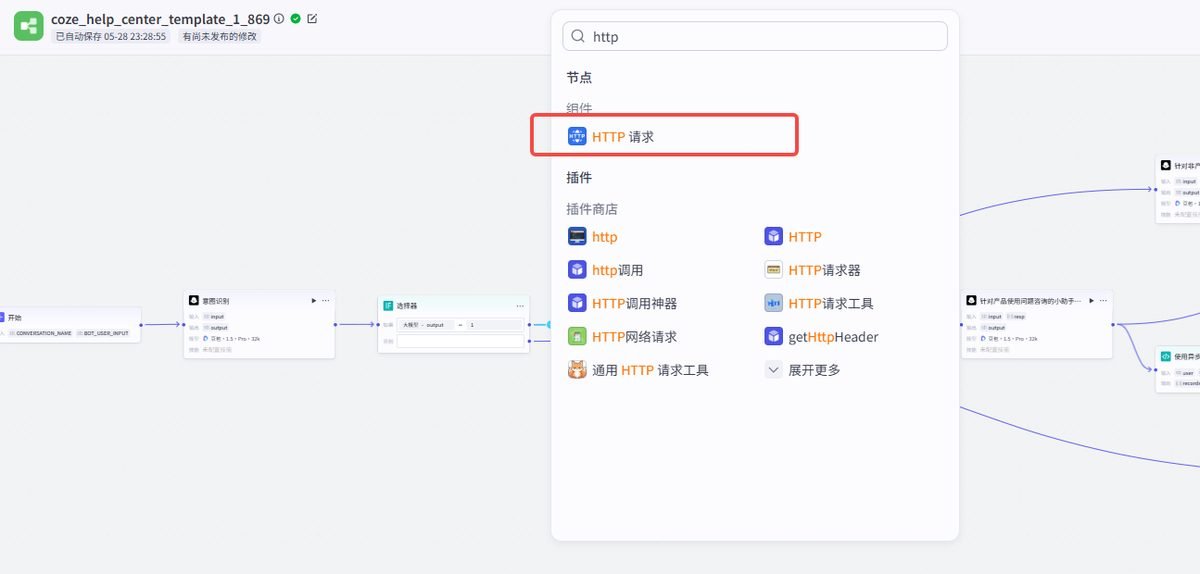The image size is (1200, 574).
Task: Open 针对产品使用问题咨询的小助手 node options menu
Action: pyautogui.click(x=1104, y=300)
